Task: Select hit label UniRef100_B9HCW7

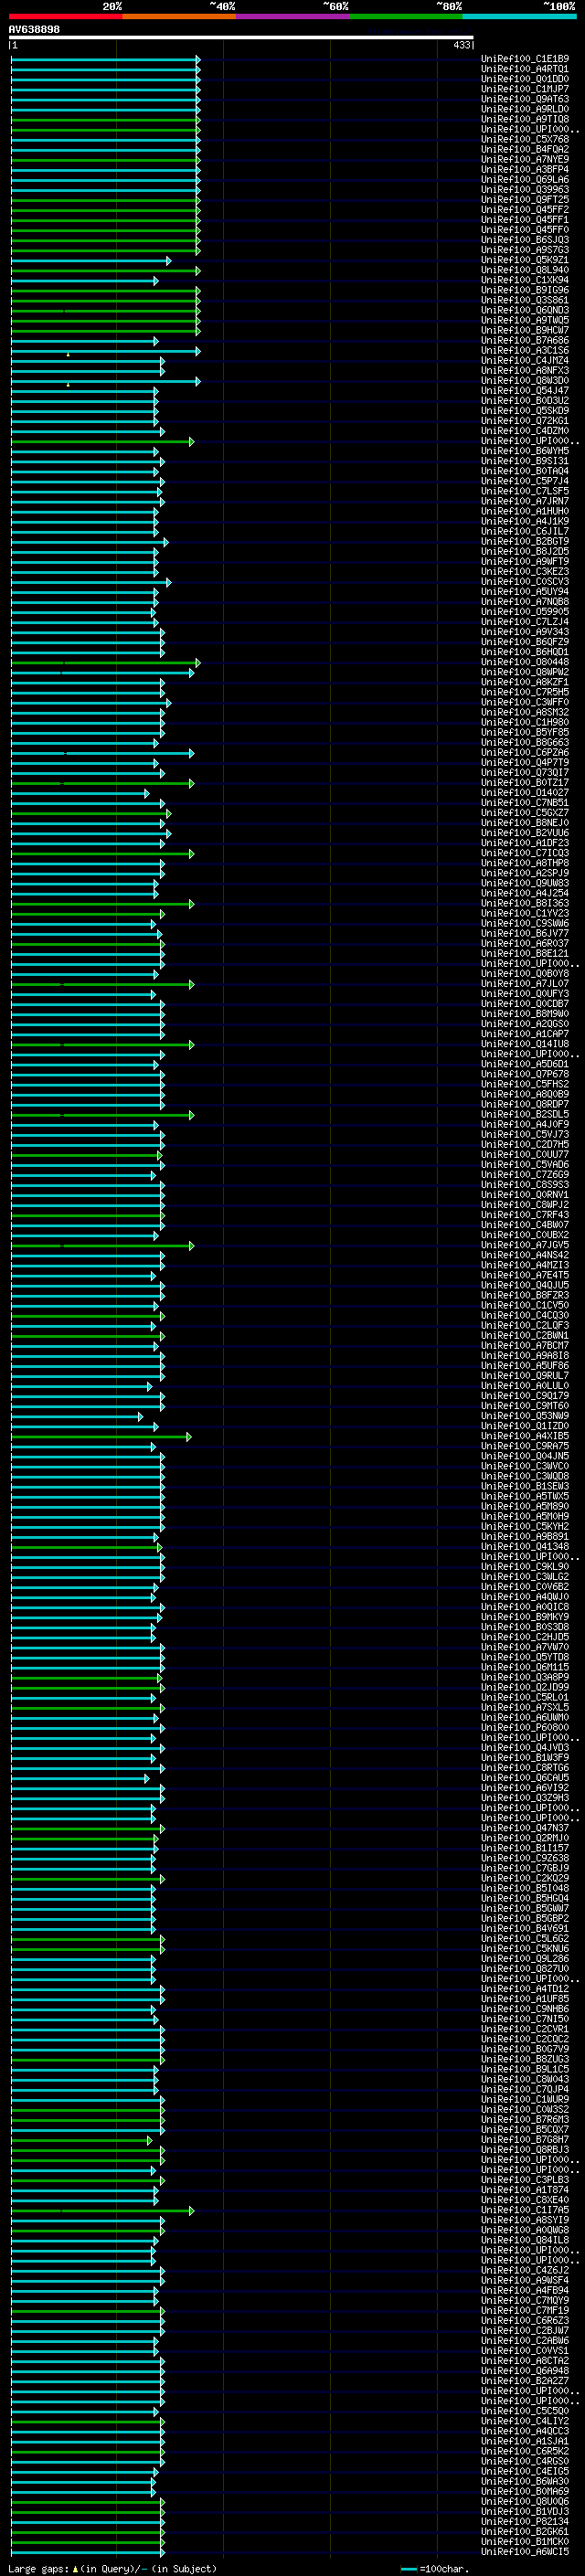Action: (x=525, y=330)
